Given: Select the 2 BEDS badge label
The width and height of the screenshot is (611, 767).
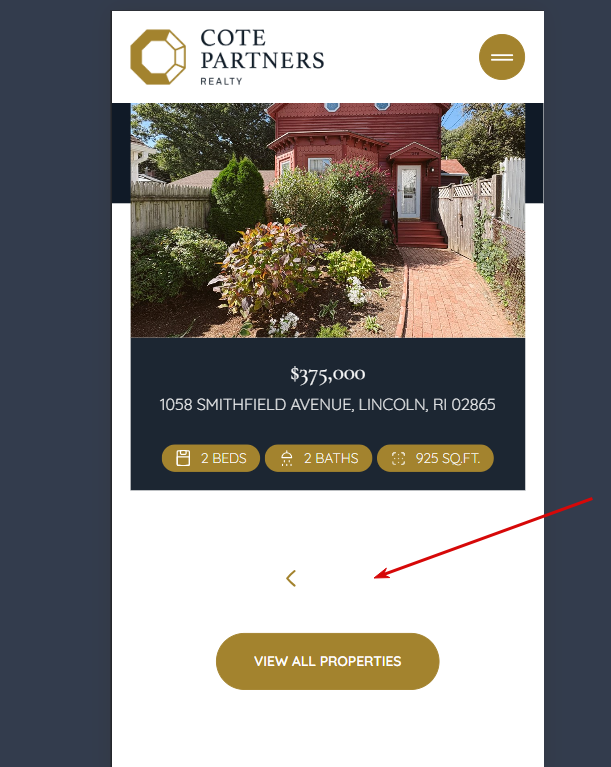Looking at the screenshot, I should 224,458.
